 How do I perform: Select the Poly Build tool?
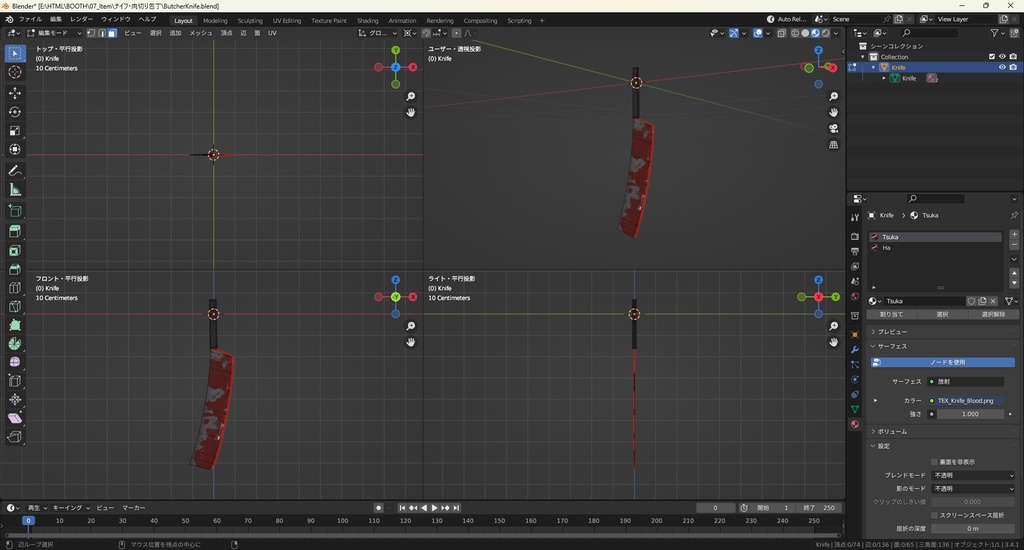15,325
